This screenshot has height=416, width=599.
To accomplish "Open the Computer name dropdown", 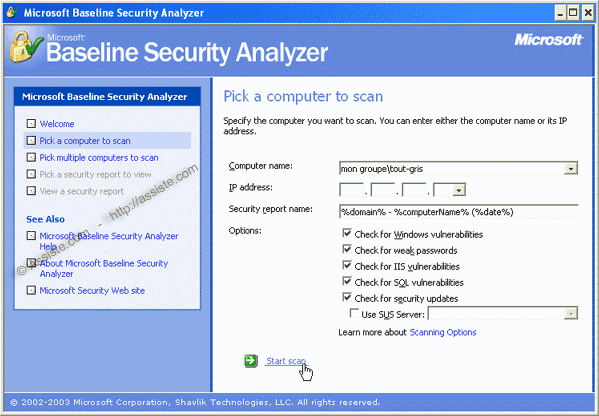I will tap(570, 168).
